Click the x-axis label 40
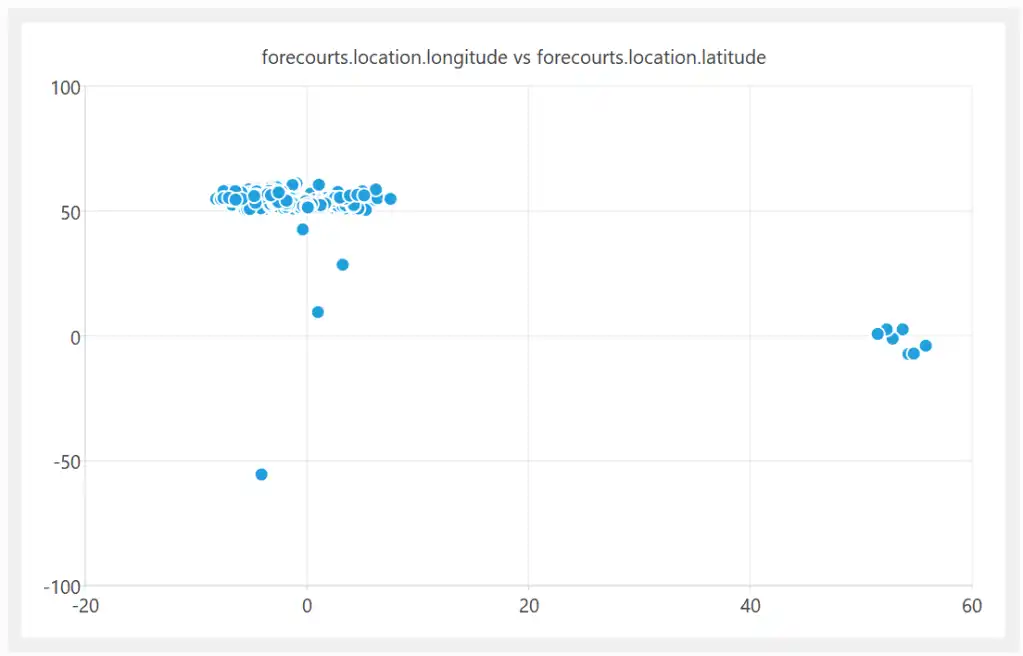Viewport: 1023px width, 656px height. click(750, 606)
